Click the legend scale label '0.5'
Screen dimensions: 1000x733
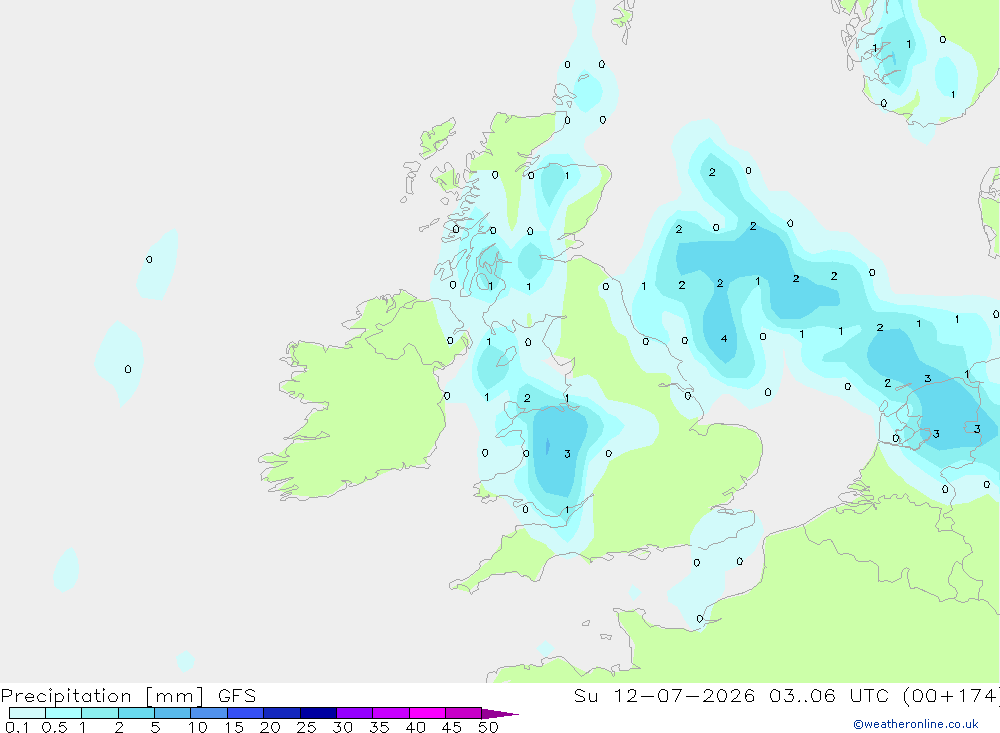click(x=54, y=727)
